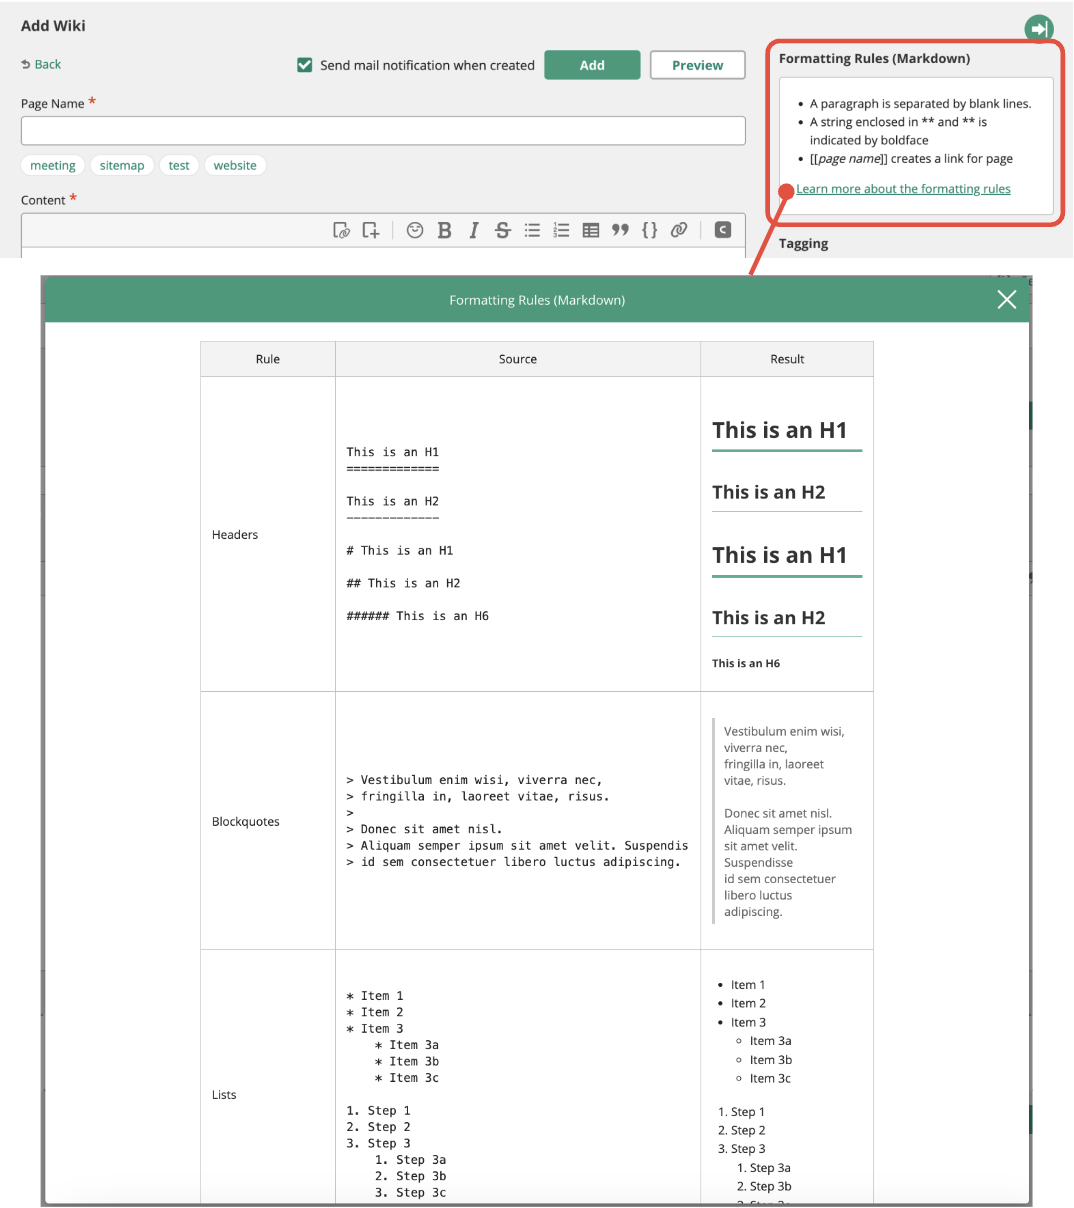Viewport: 1074px width, 1208px height.
Task: Select the meeting tag suggestion
Action: tap(53, 165)
